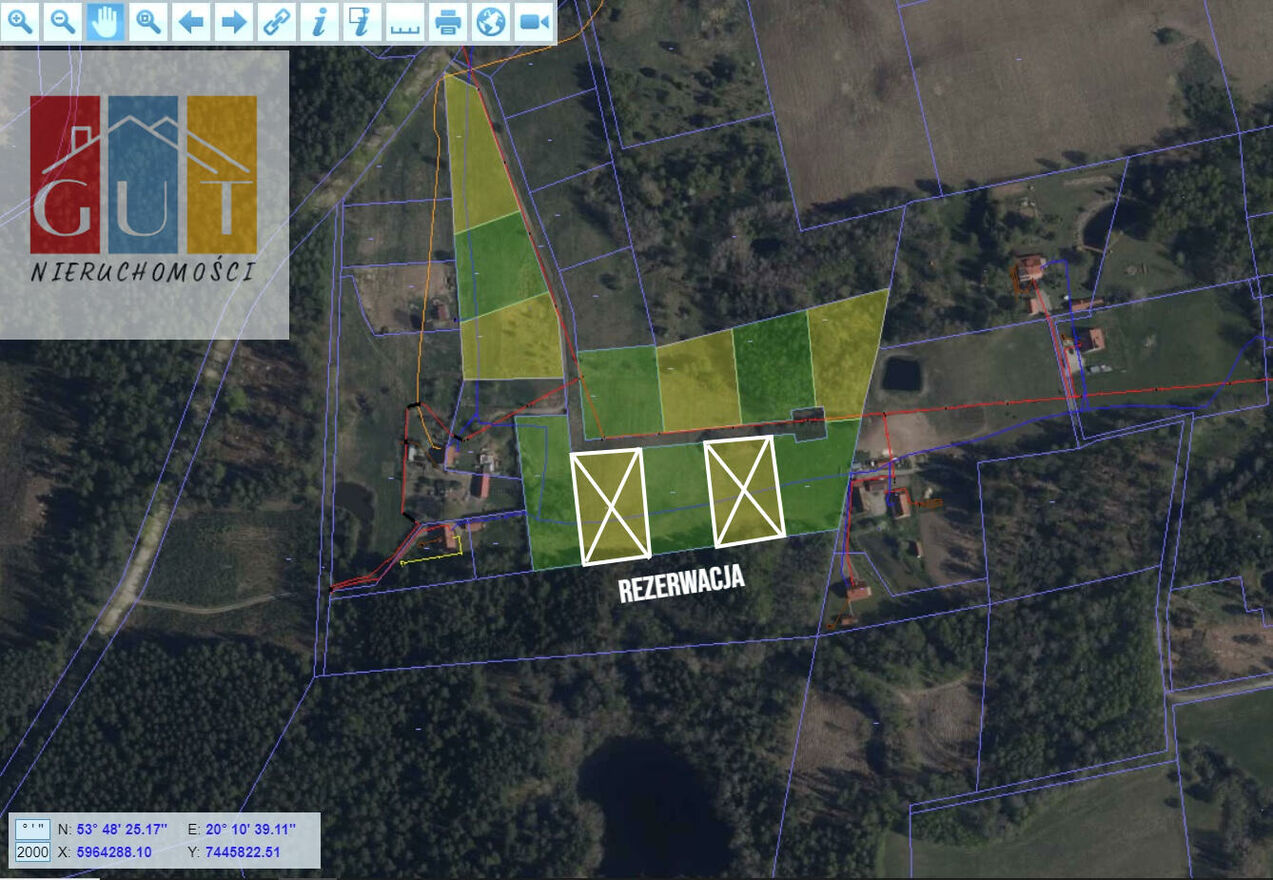
Task: Select the info identify tool
Action: click(x=319, y=21)
